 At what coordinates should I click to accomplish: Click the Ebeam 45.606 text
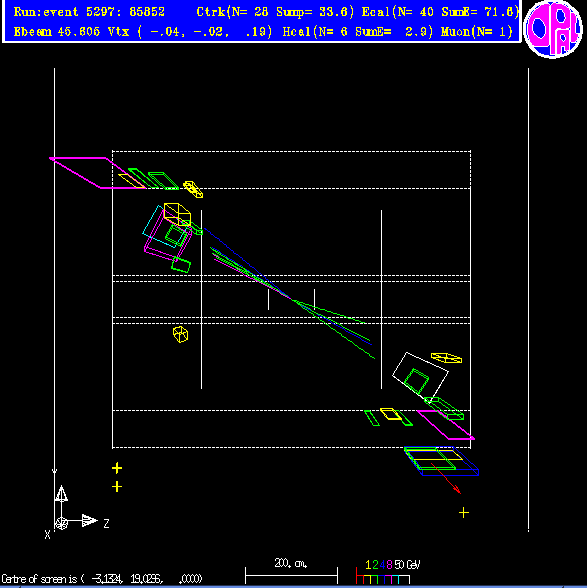(57, 32)
